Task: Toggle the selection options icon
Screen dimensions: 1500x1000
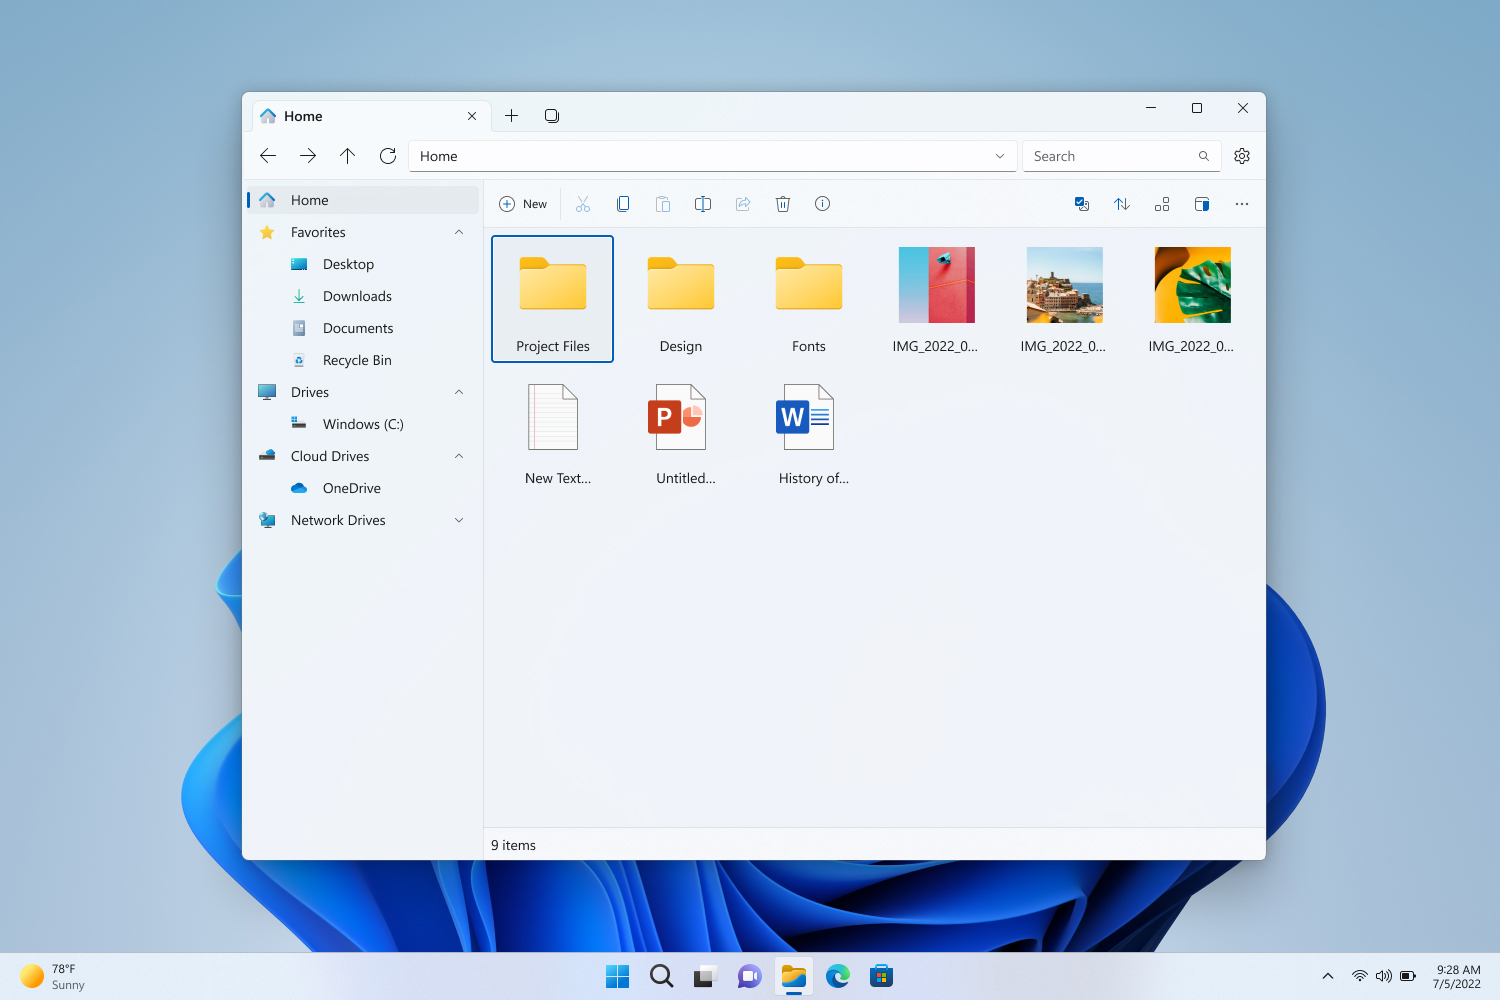Action: click(x=1082, y=204)
